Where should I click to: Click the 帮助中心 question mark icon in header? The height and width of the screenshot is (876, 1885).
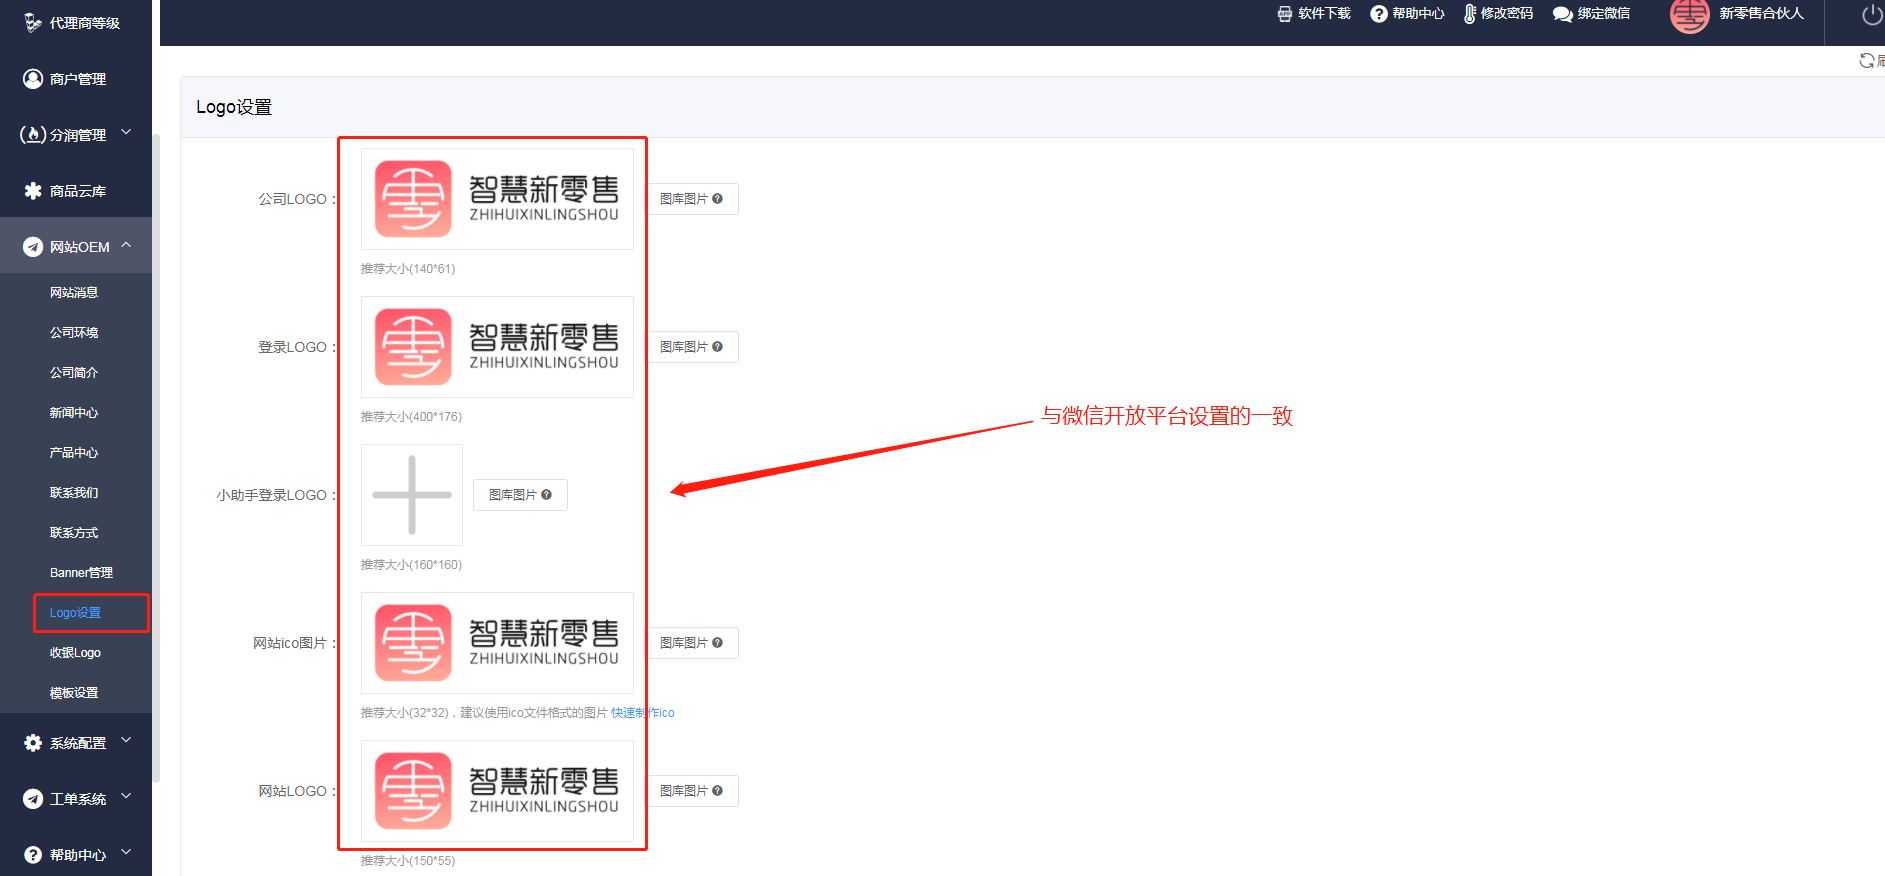[1379, 14]
